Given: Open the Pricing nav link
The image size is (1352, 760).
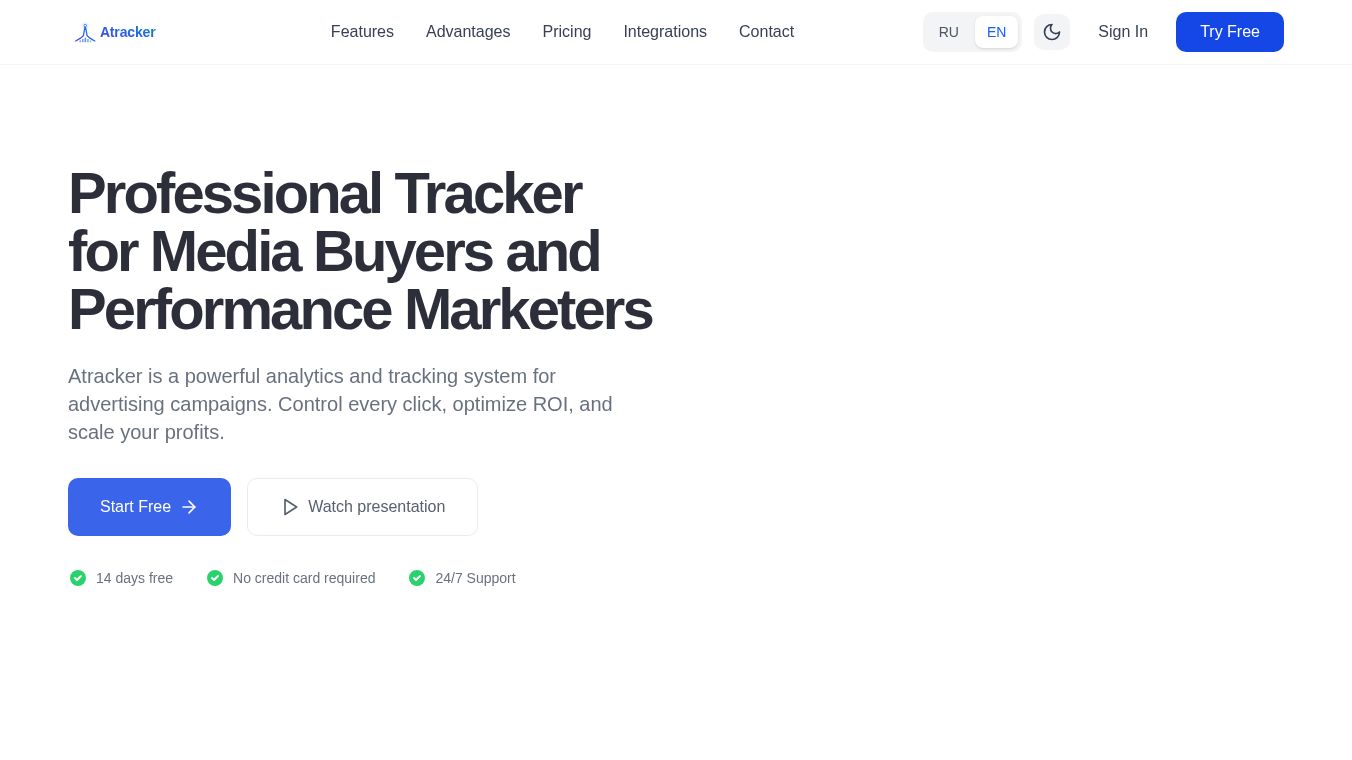Looking at the screenshot, I should [567, 32].
